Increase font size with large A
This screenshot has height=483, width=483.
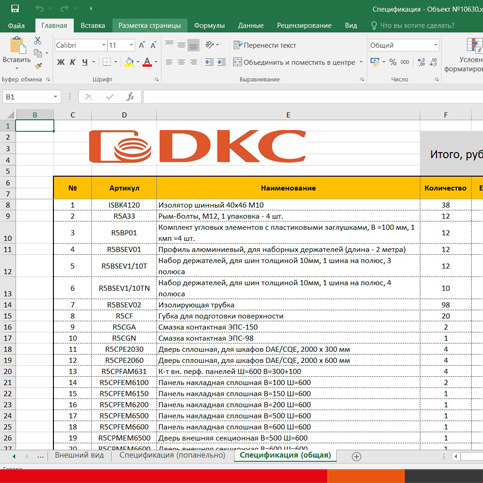click(142, 45)
